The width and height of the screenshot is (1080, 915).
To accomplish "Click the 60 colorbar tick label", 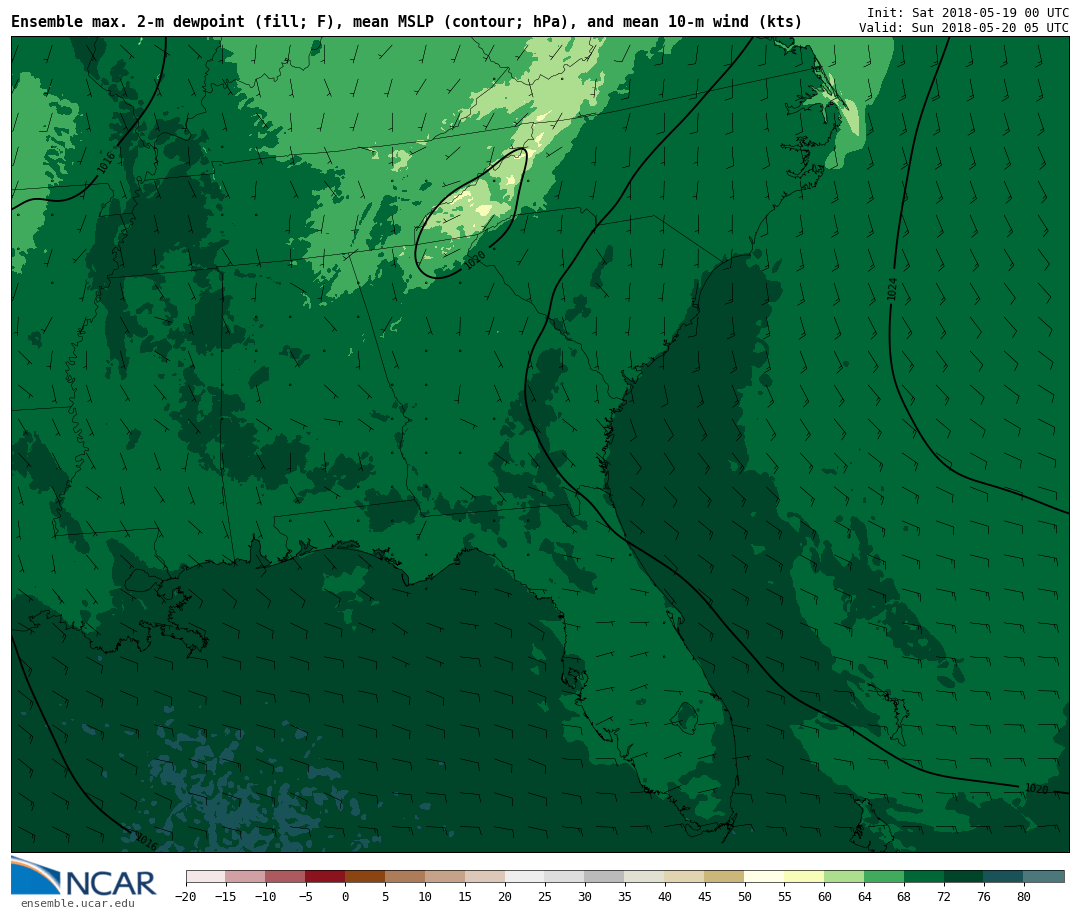I will coord(824,896).
